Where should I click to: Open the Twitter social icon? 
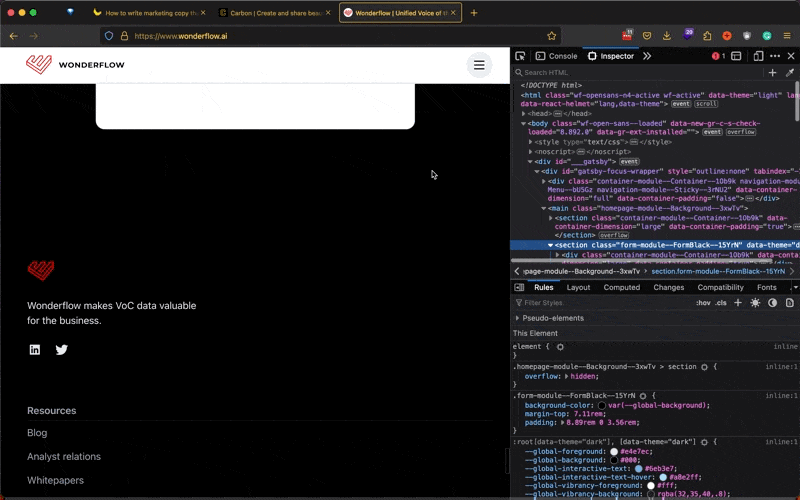pyautogui.click(x=62, y=350)
